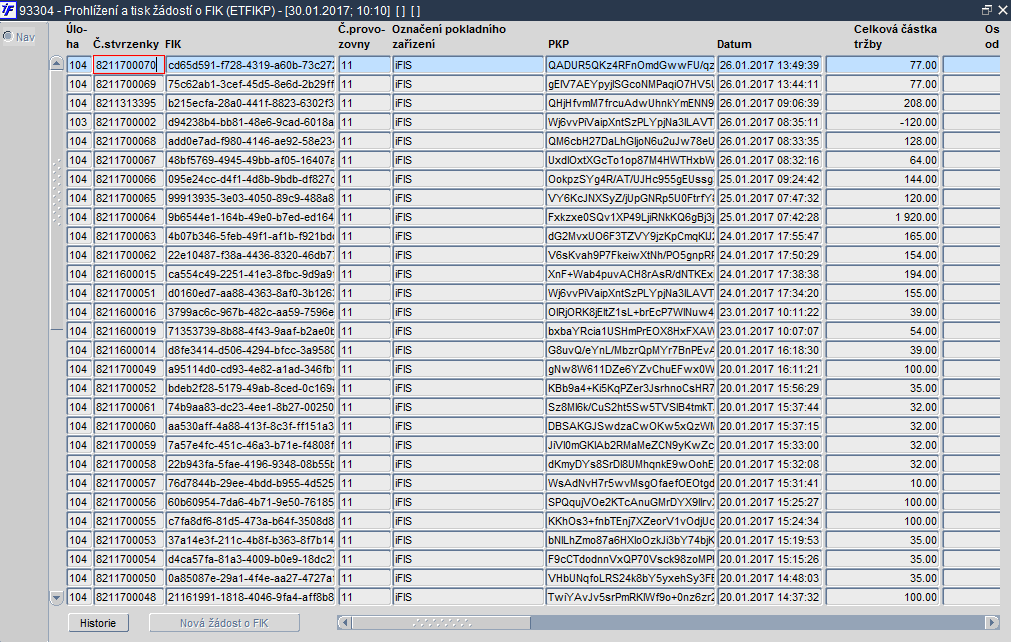Viewport: 1011px width, 642px height.
Task: Click date 25.01.2017 09:24:42
Action: click(x=769, y=179)
